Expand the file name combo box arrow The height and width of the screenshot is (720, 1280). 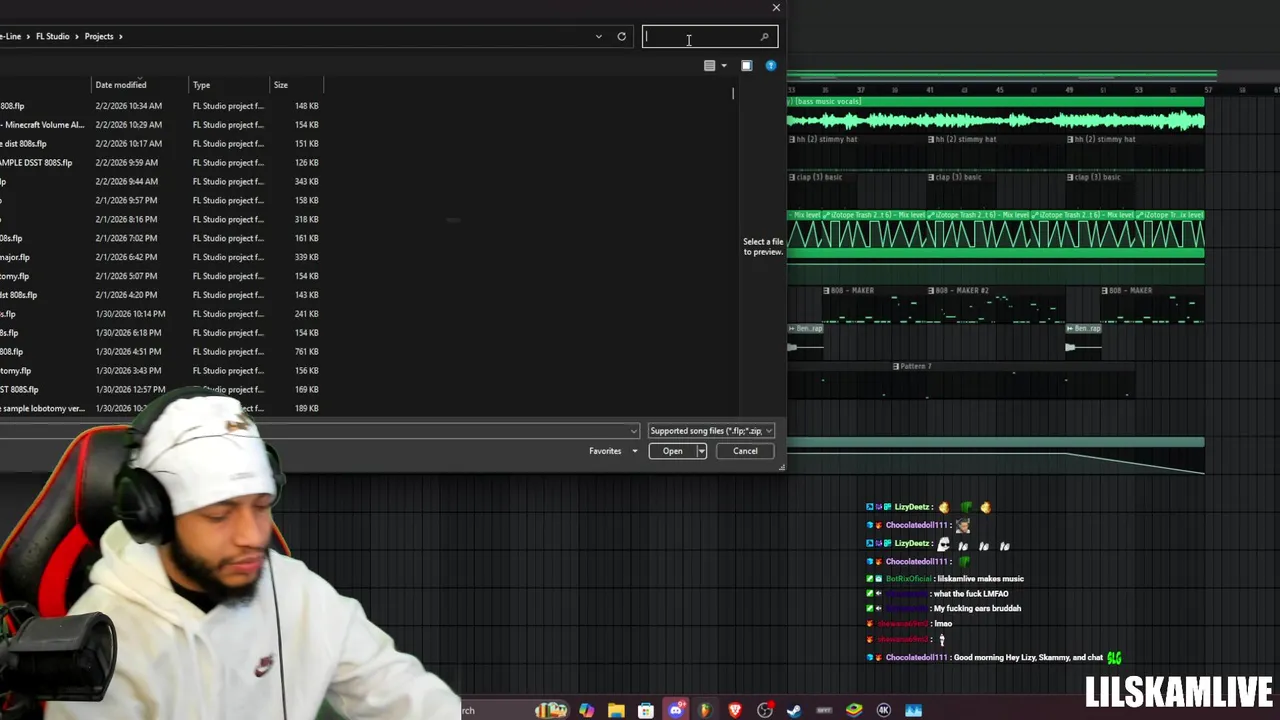[633, 431]
